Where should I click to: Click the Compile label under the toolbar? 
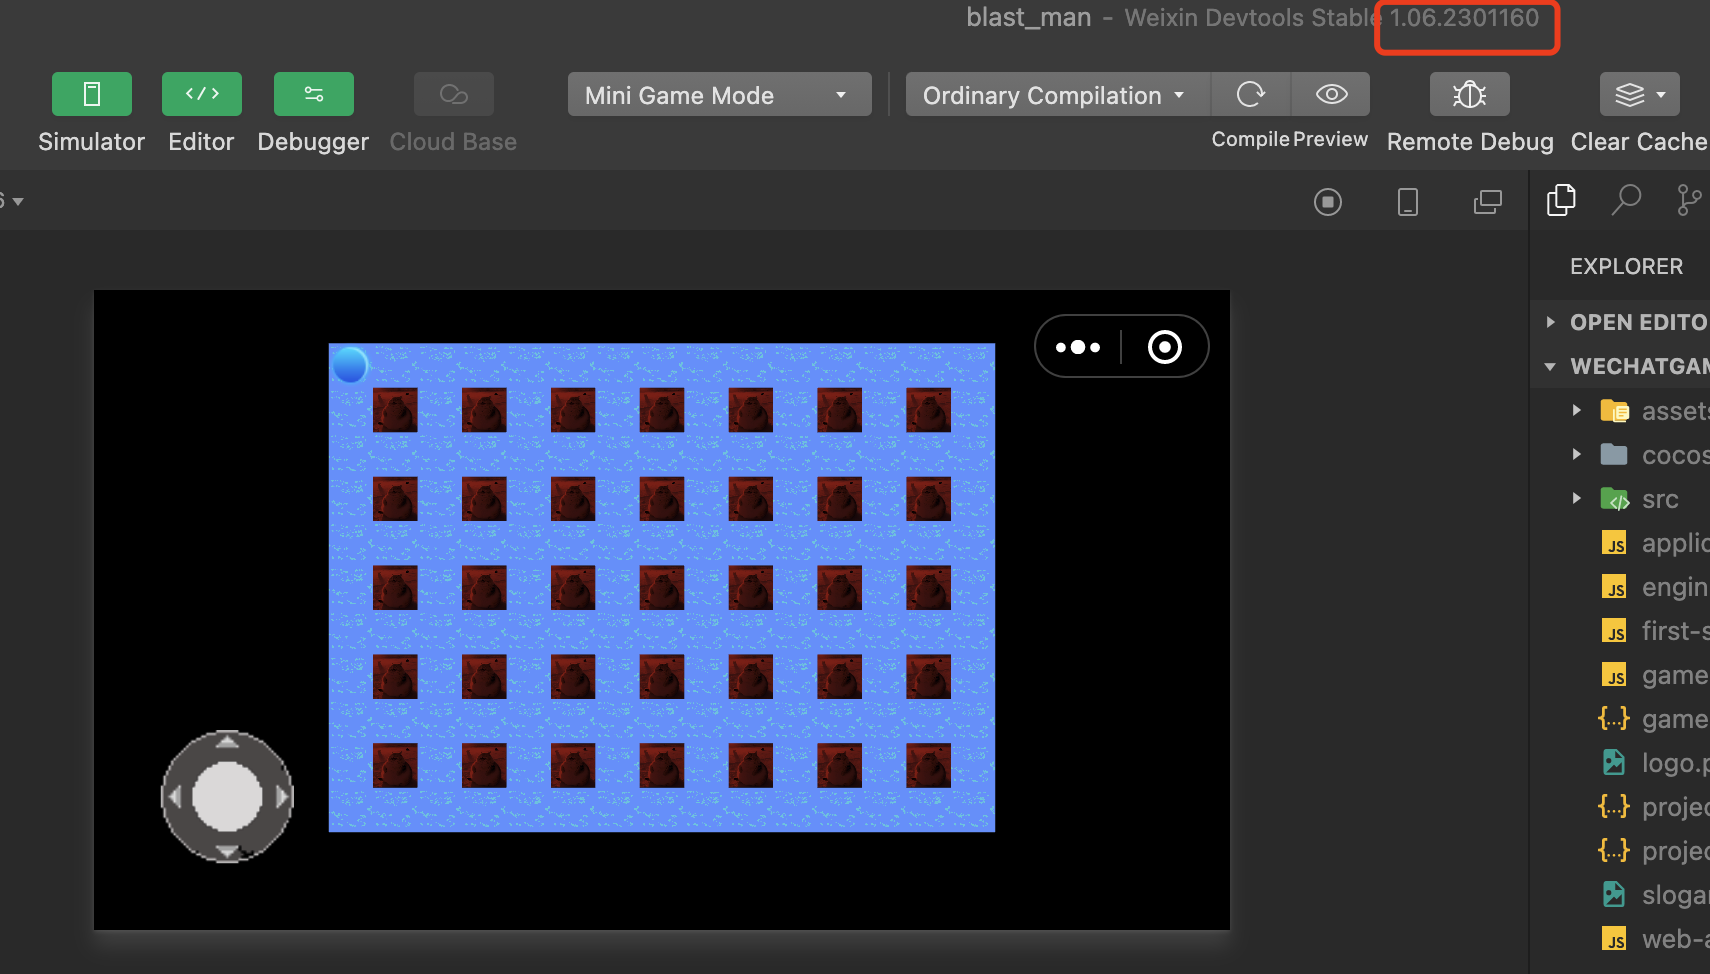1251,140
